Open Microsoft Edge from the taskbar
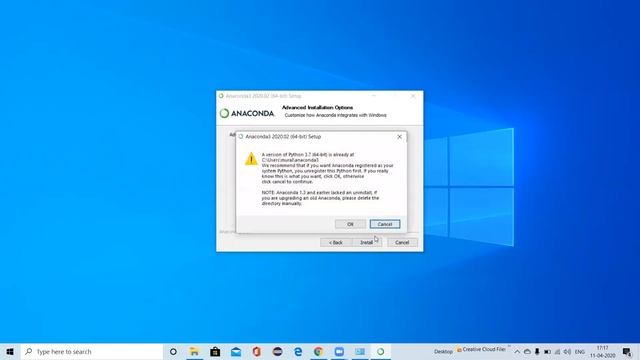The height and width of the screenshot is (360, 640). (x=298, y=351)
